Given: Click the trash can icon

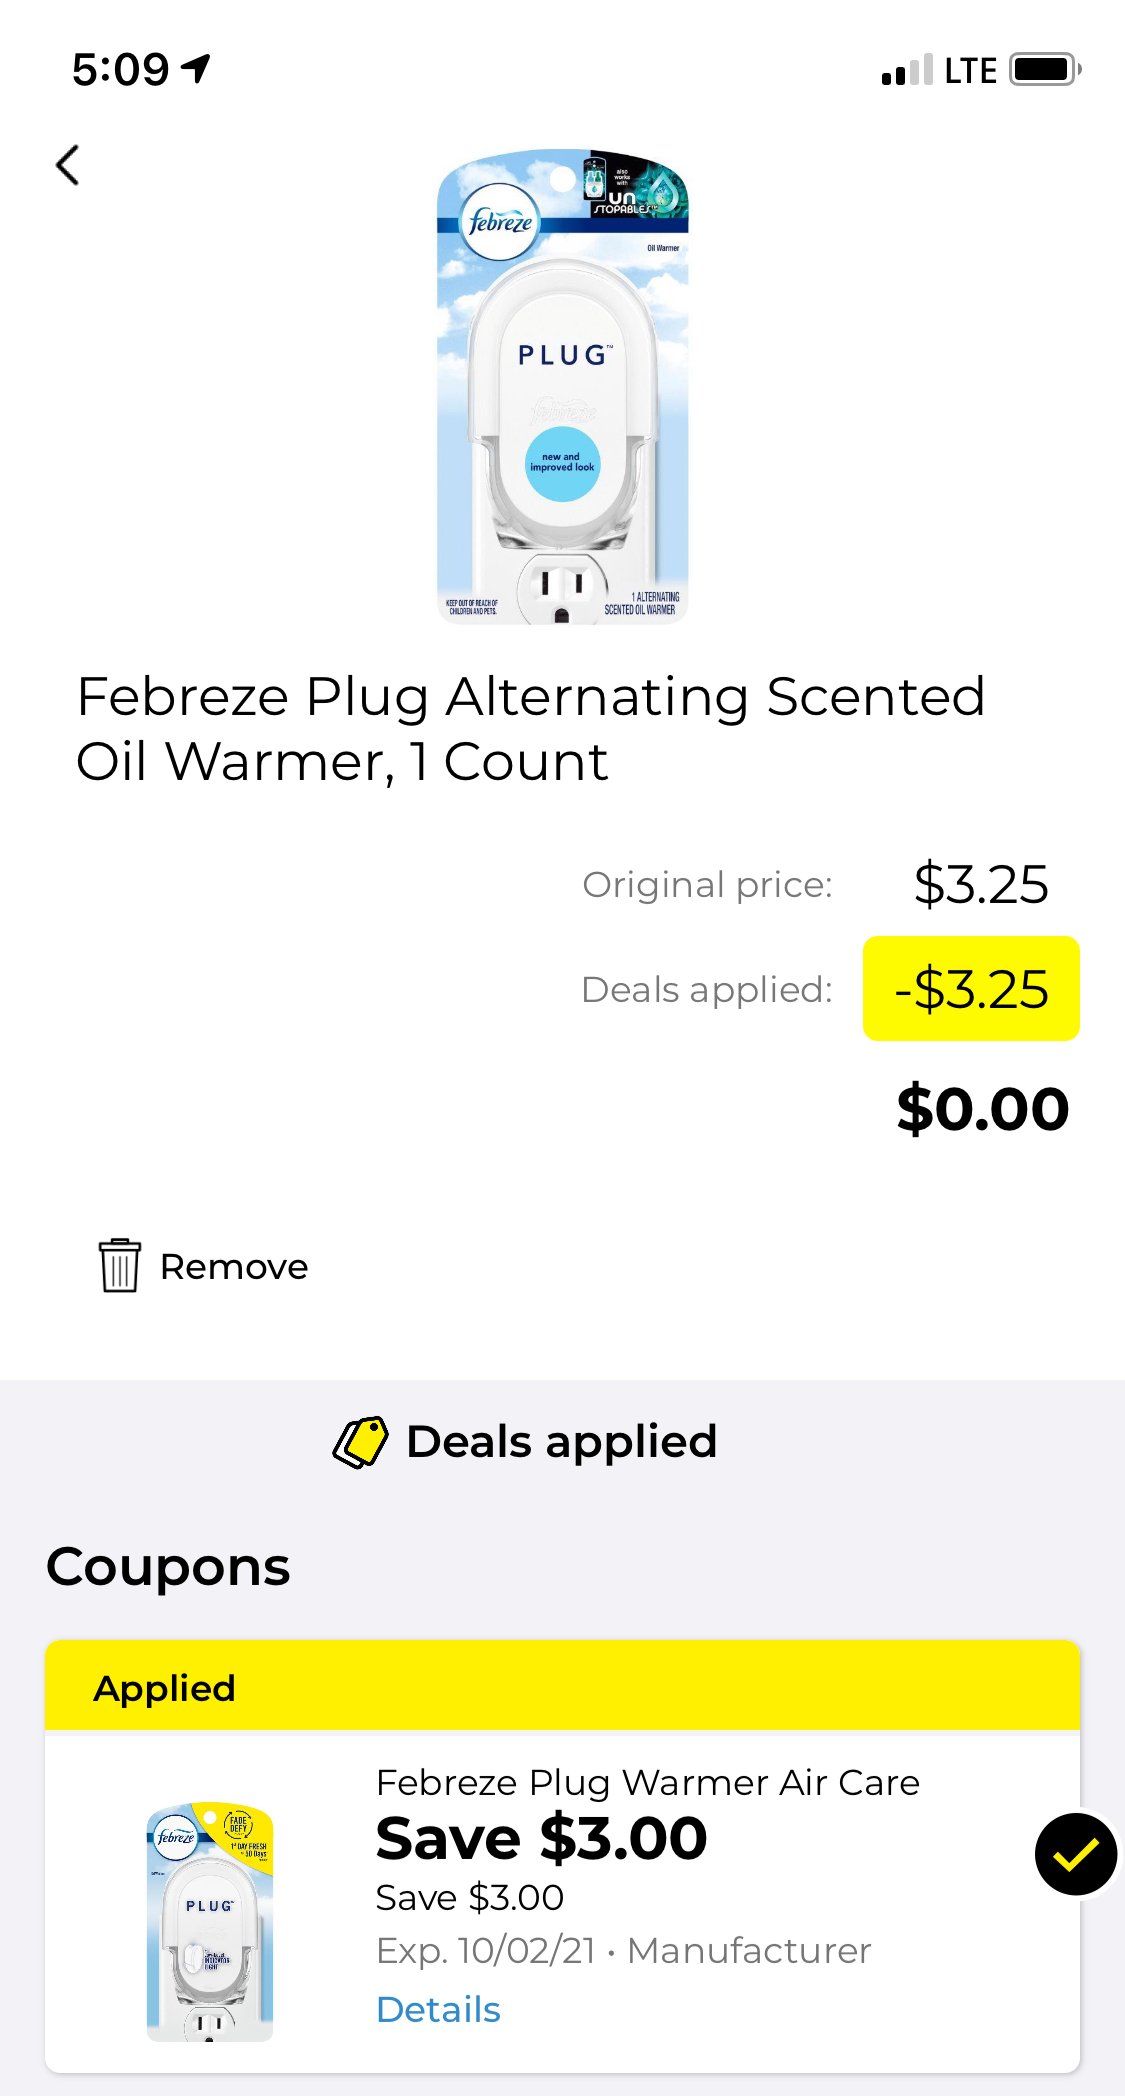Looking at the screenshot, I should [x=119, y=1265].
